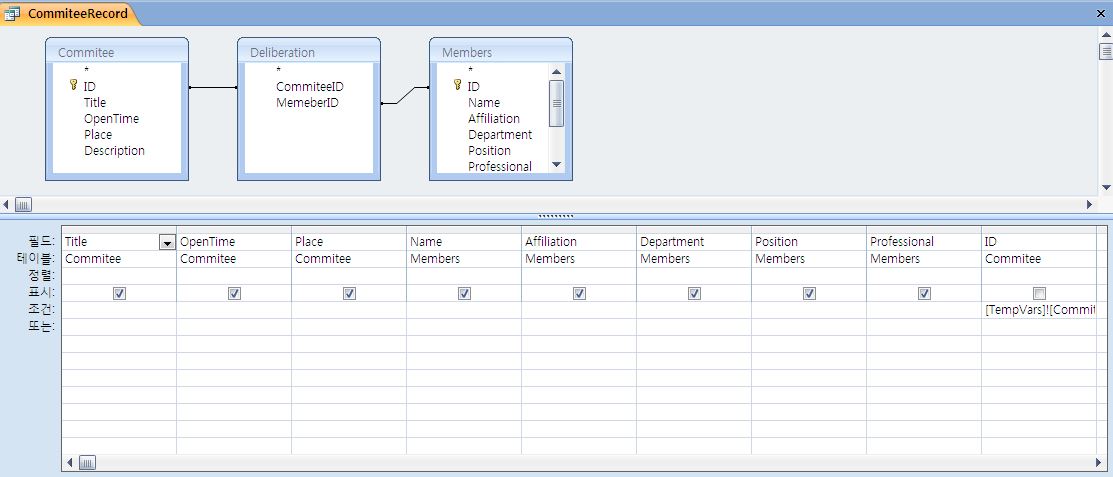Click the OpenTime field cell in grid
The image size is (1113, 477).
pos(234,242)
